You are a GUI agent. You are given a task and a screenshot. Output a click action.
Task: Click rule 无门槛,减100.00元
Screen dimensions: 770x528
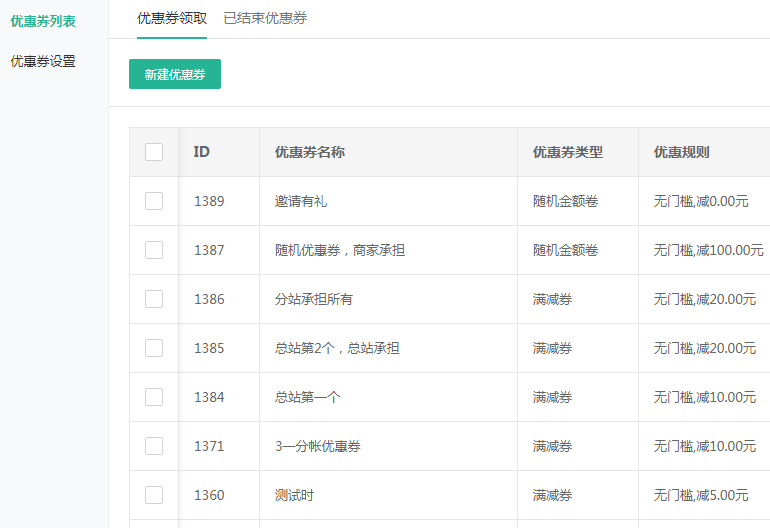(709, 250)
